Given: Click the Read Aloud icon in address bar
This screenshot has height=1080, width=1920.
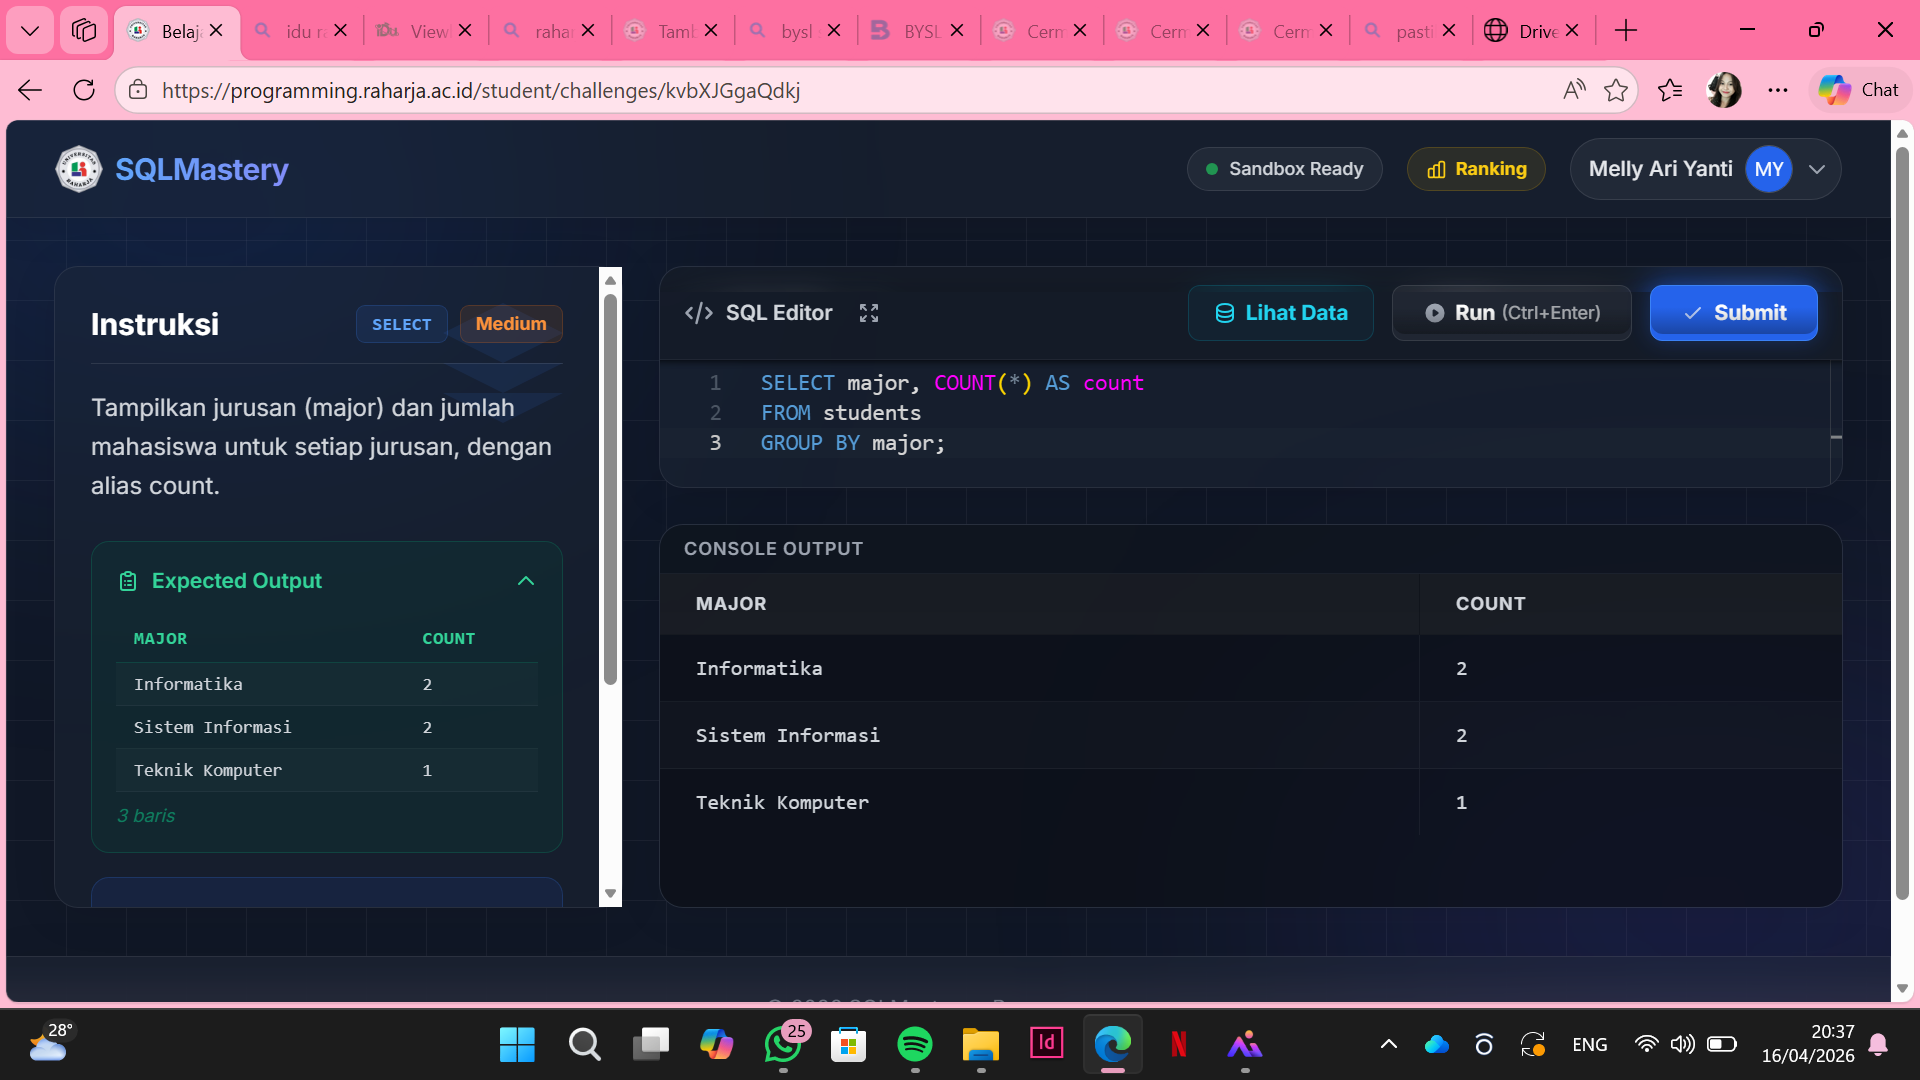Looking at the screenshot, I should pos(1573,90).
